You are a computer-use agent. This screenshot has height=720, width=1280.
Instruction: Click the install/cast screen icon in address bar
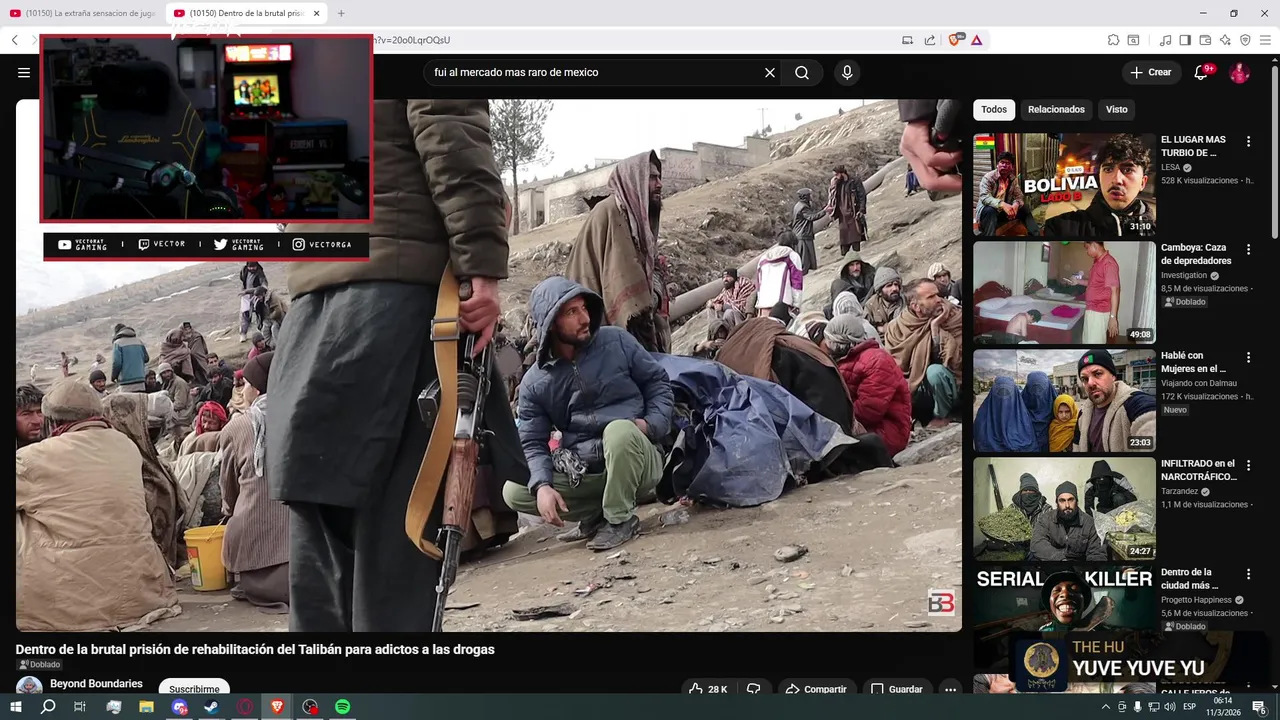click(x=908, y=40)
